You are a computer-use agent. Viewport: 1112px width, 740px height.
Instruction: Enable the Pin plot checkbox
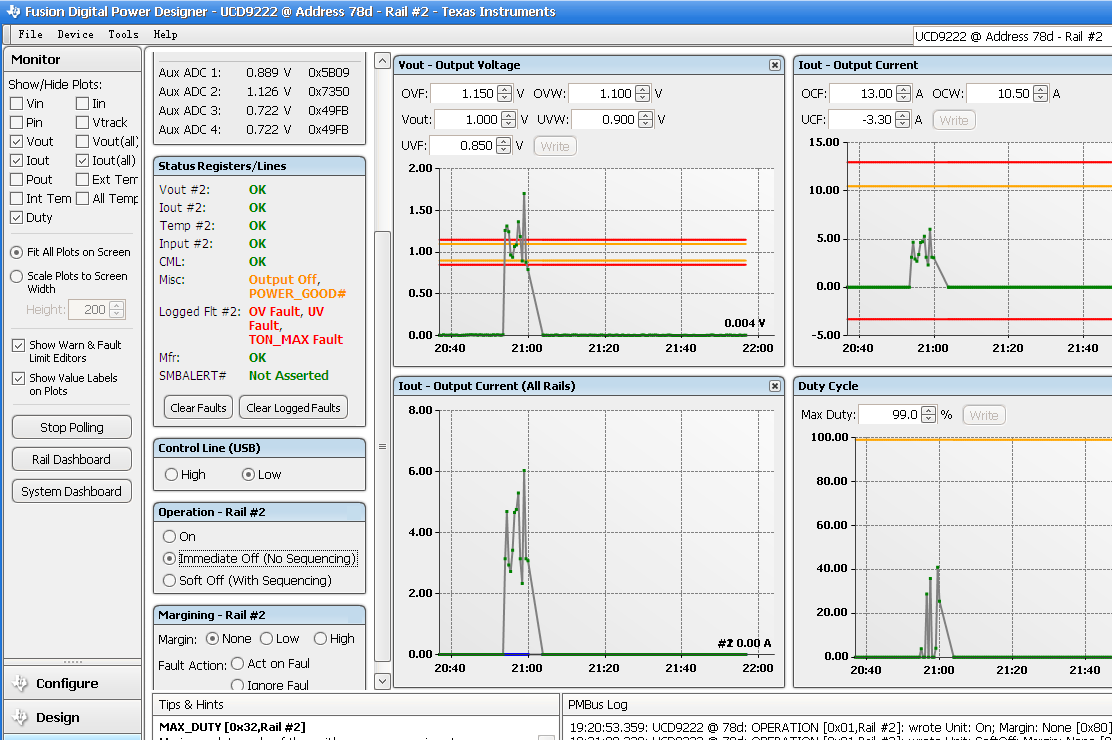point(16,123)
